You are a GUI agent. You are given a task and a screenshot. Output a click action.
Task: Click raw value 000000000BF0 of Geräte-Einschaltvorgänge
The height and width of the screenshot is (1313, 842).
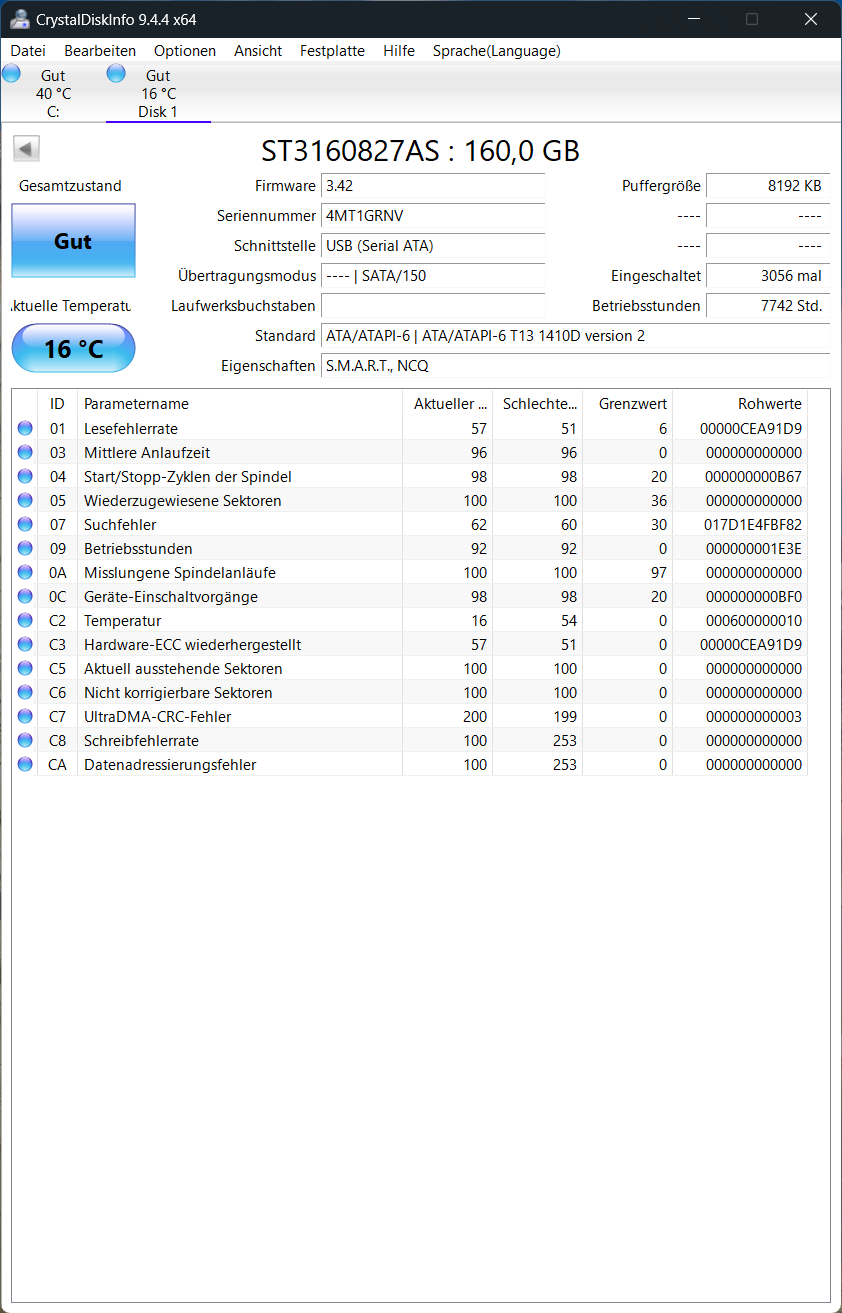click(x=753, y=597)
